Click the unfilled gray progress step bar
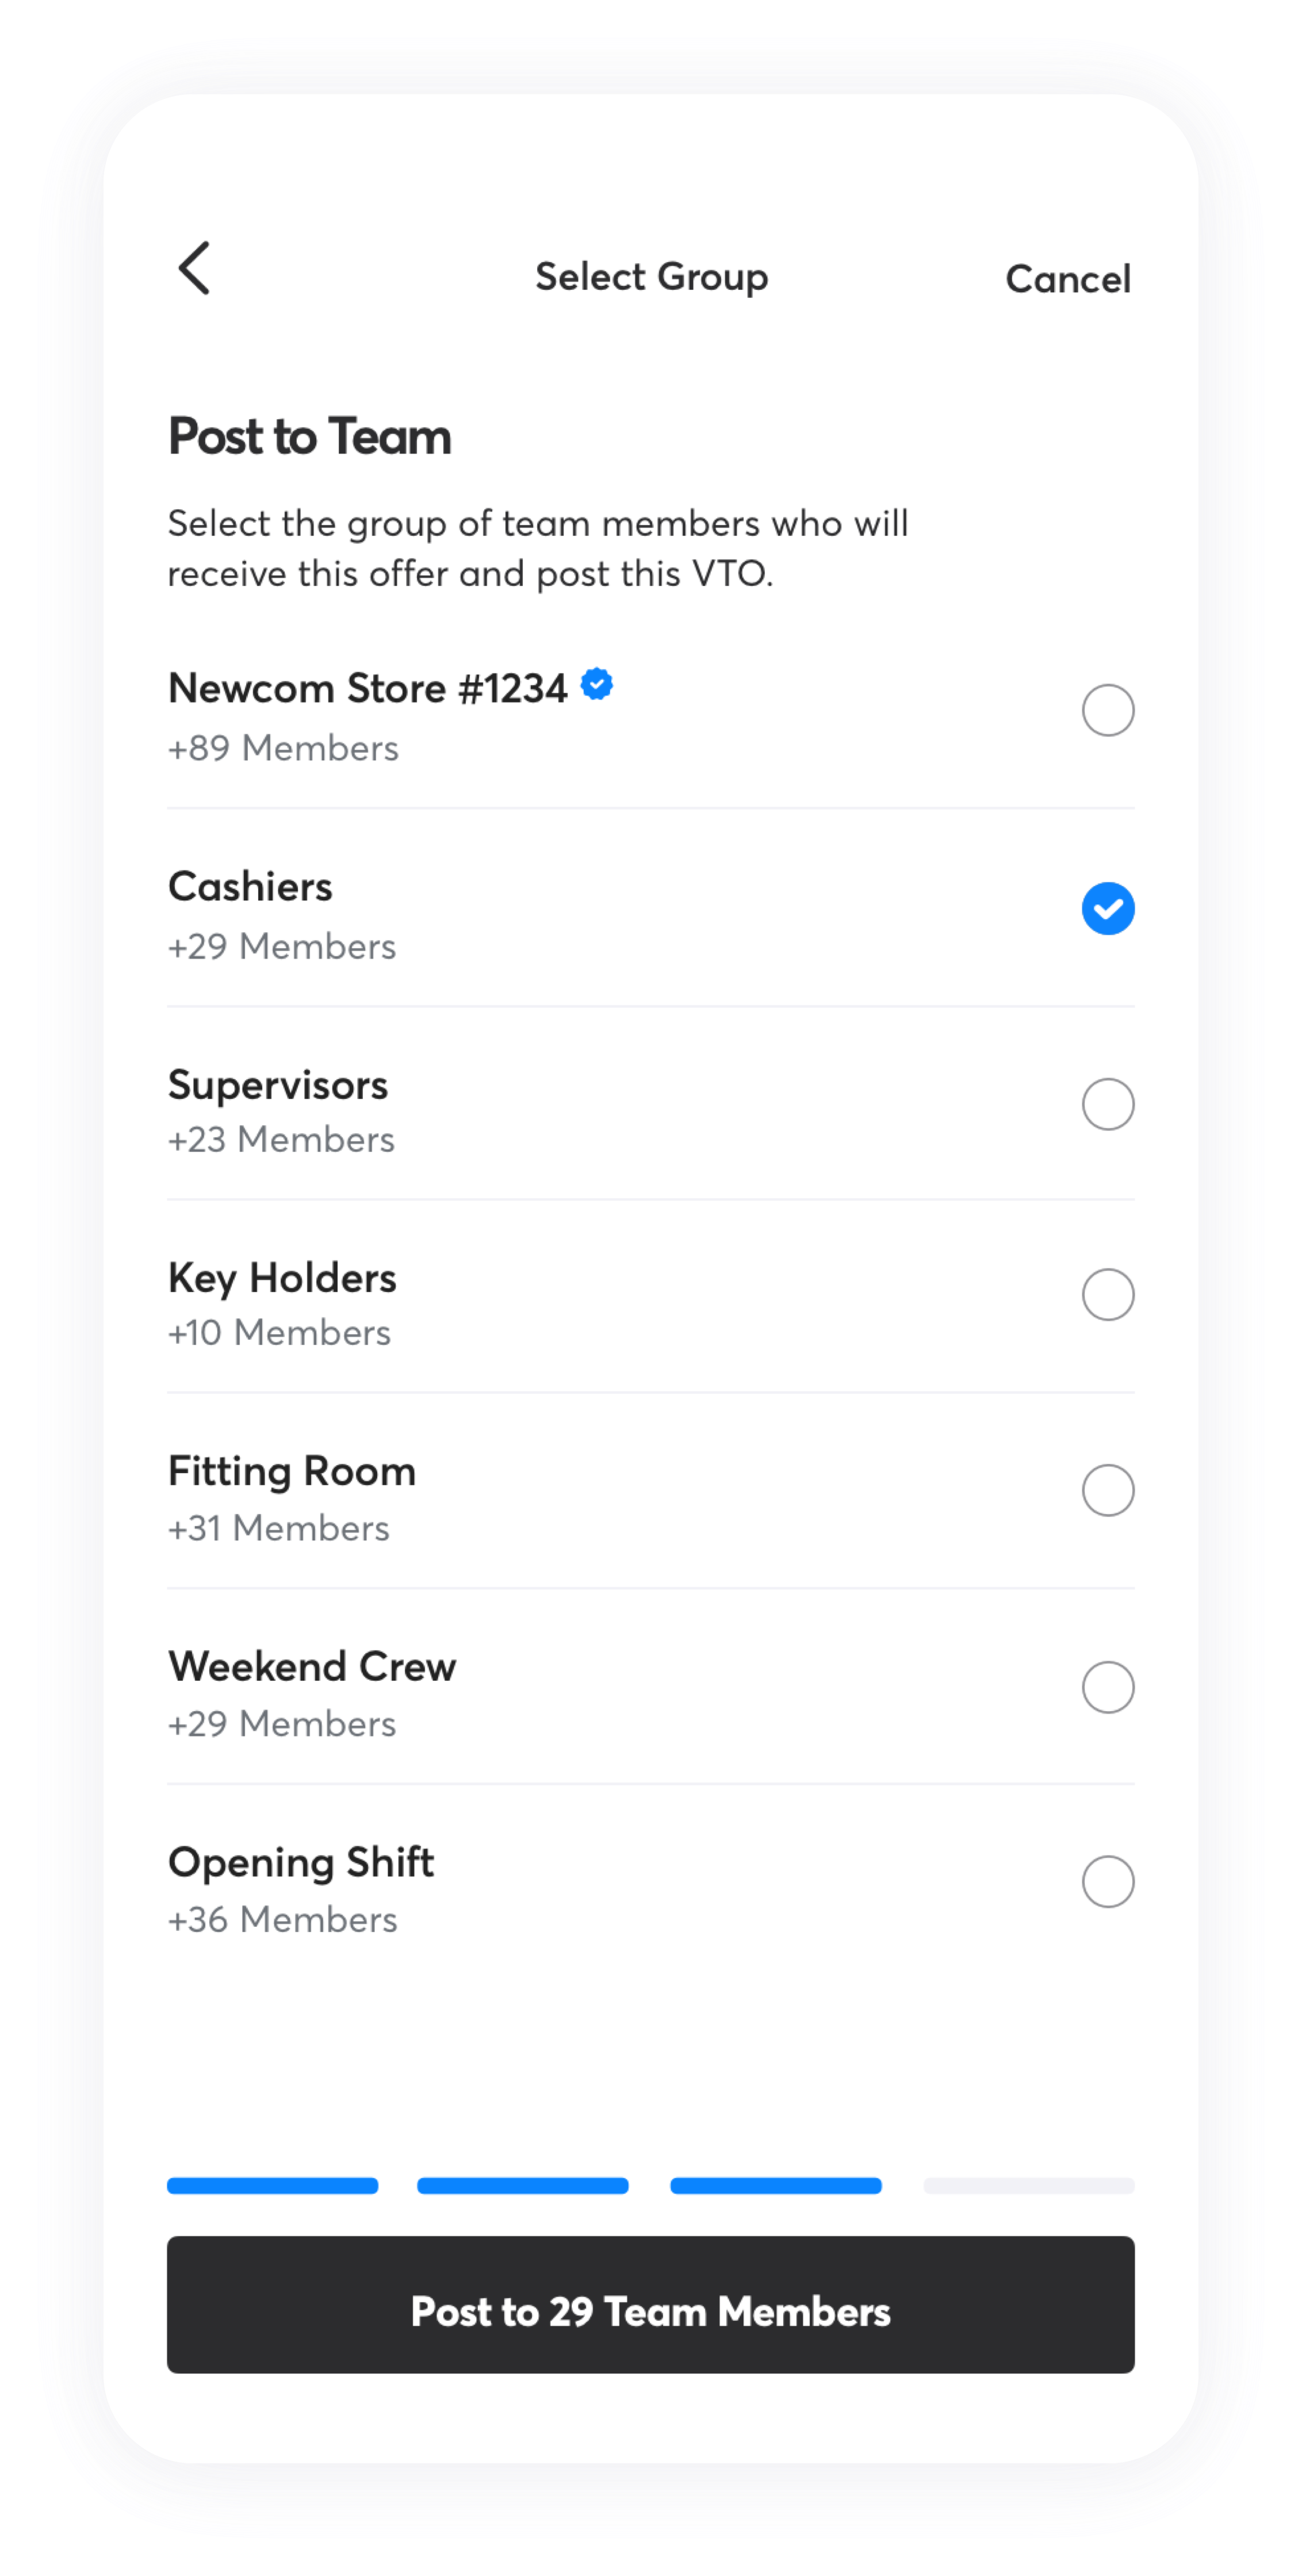 1029,2186
